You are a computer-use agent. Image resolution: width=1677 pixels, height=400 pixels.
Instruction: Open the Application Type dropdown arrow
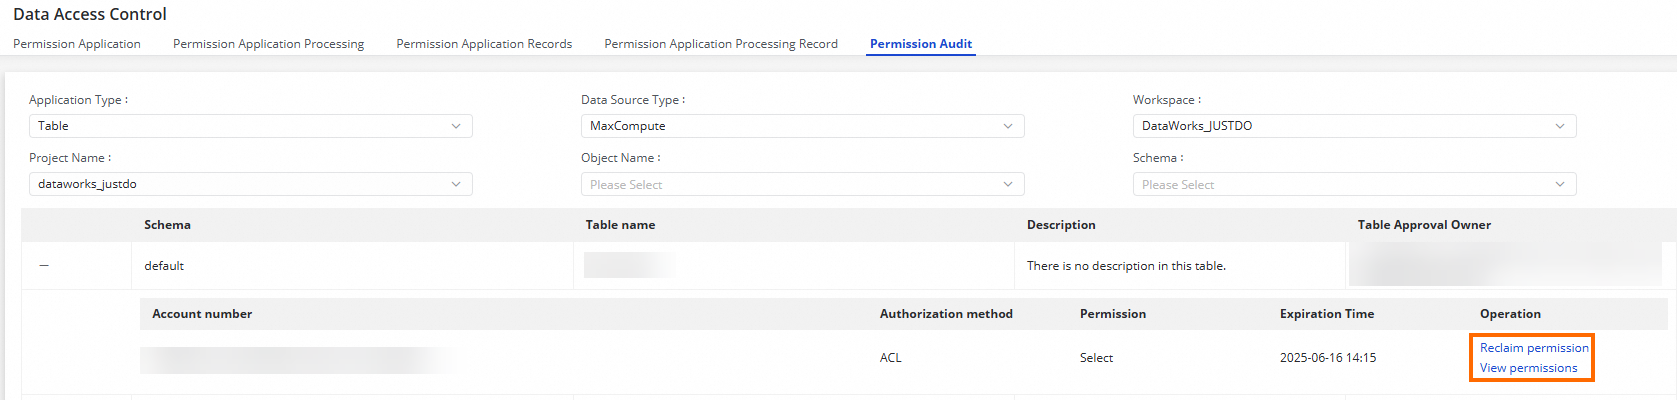coord(456,126)
